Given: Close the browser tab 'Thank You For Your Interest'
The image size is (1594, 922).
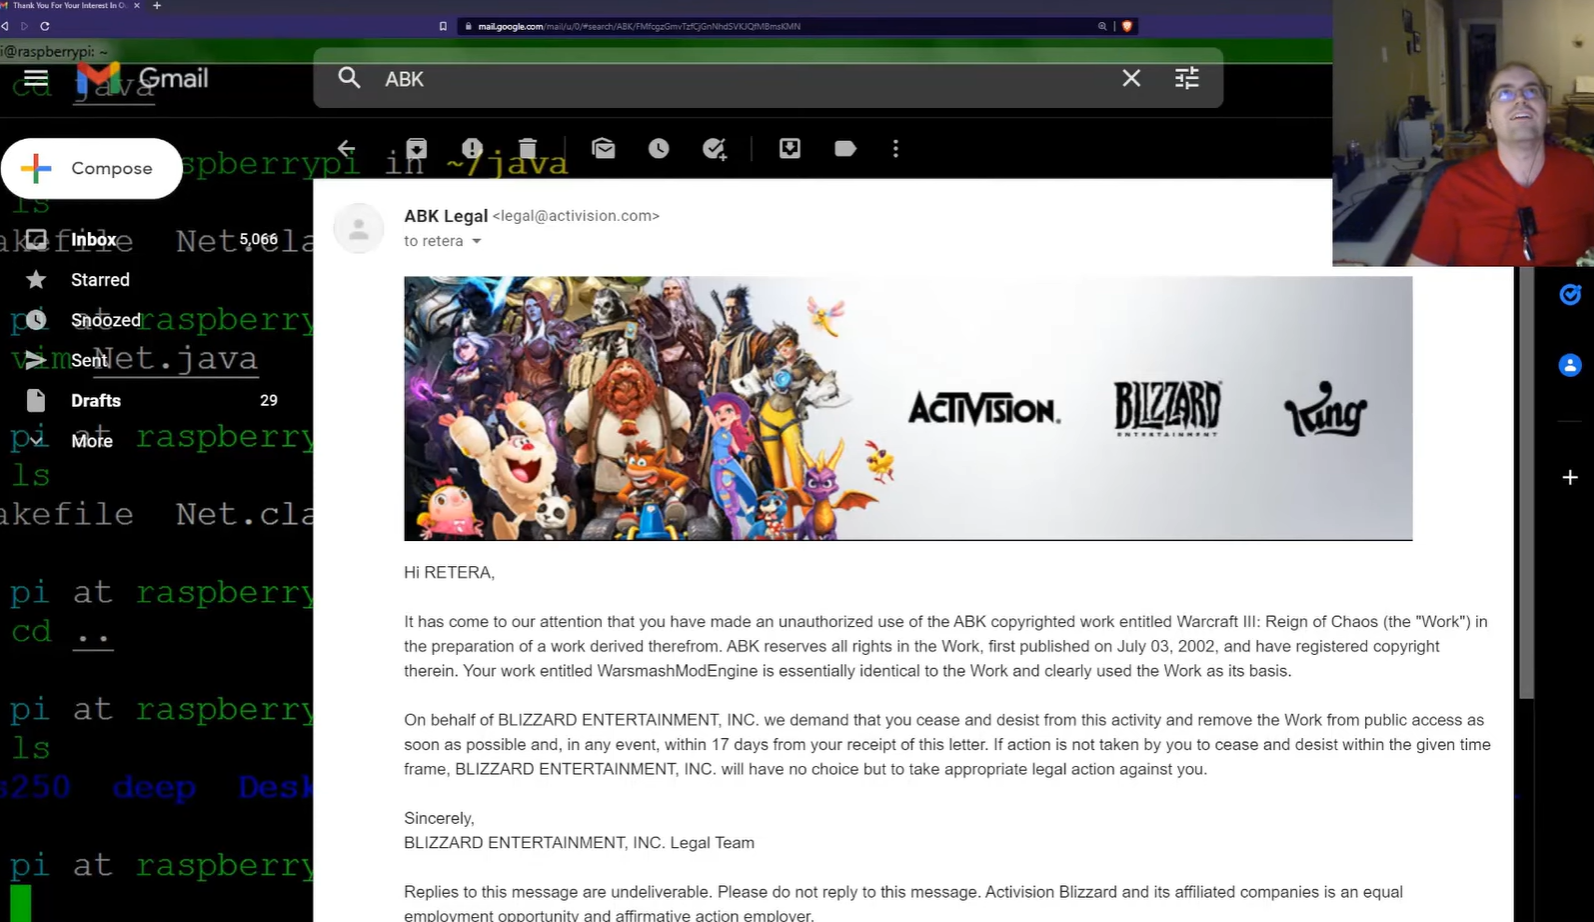Looking at the screenshot, I should 137,6.
